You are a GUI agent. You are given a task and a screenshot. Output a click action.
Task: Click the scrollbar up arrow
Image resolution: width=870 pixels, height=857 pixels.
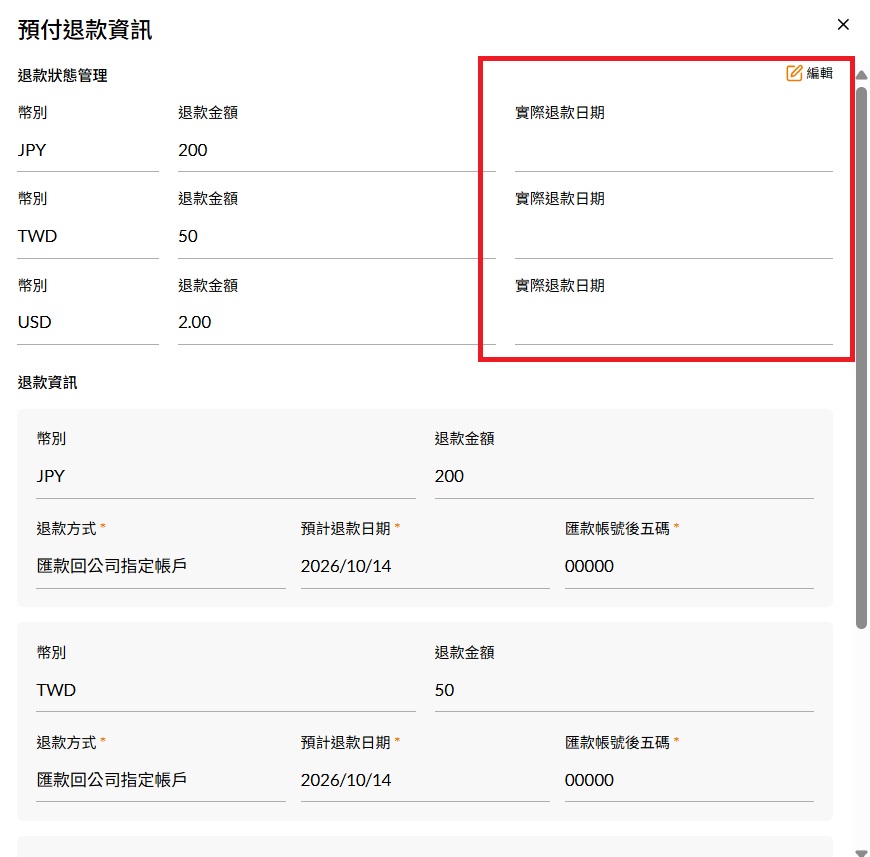tap(861, 75)
